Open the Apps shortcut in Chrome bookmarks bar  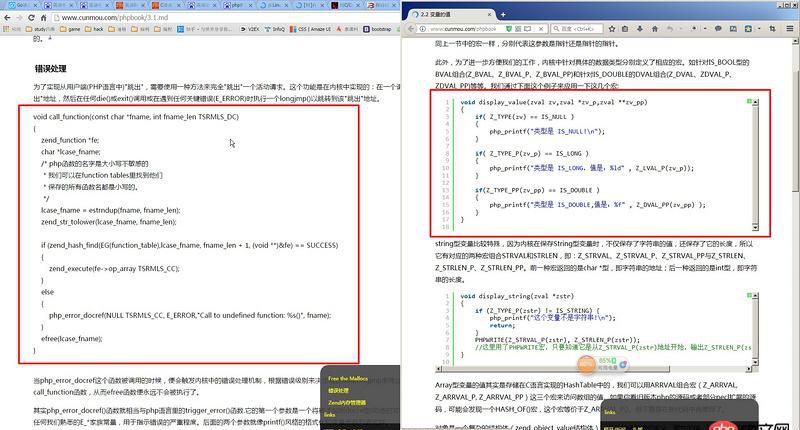[x=11, y=29]
